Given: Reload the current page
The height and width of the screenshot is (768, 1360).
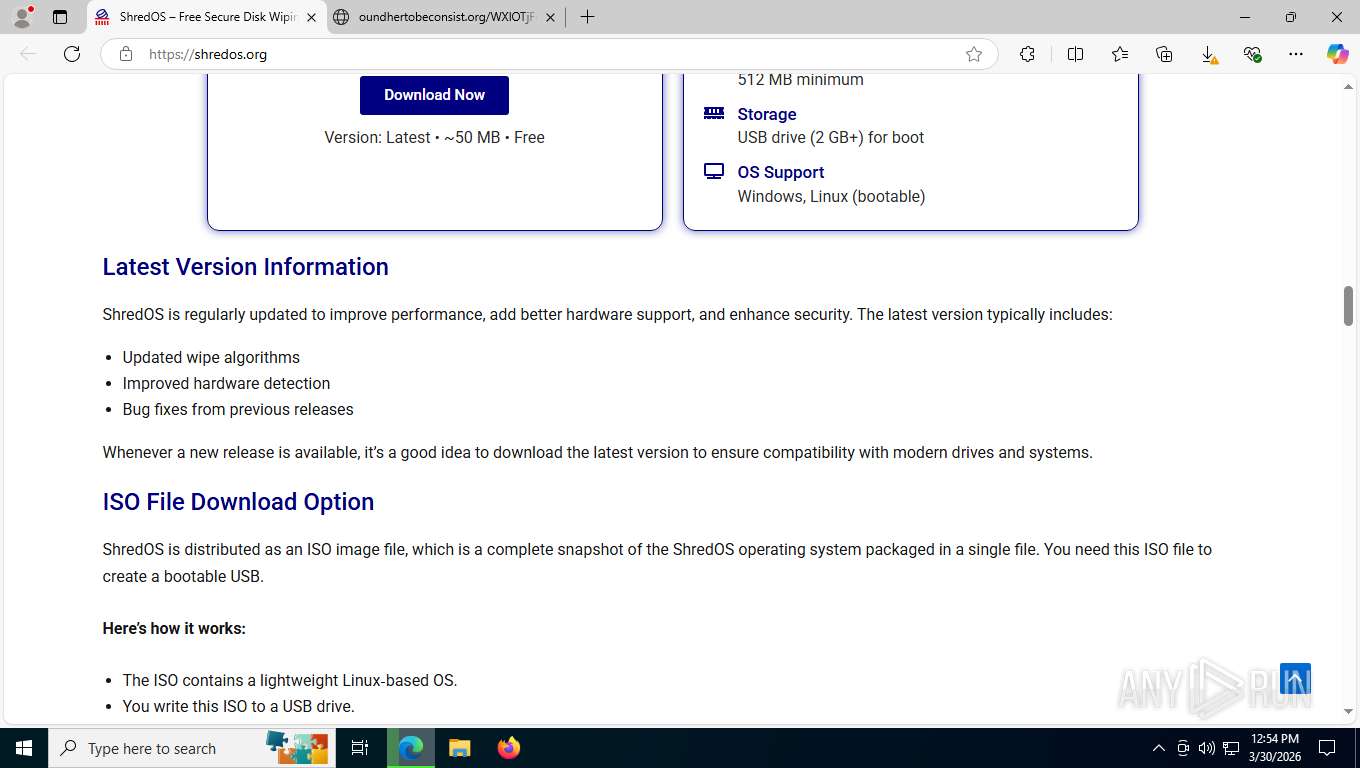Looking at the screenshot, I should (x=72, y=54).
